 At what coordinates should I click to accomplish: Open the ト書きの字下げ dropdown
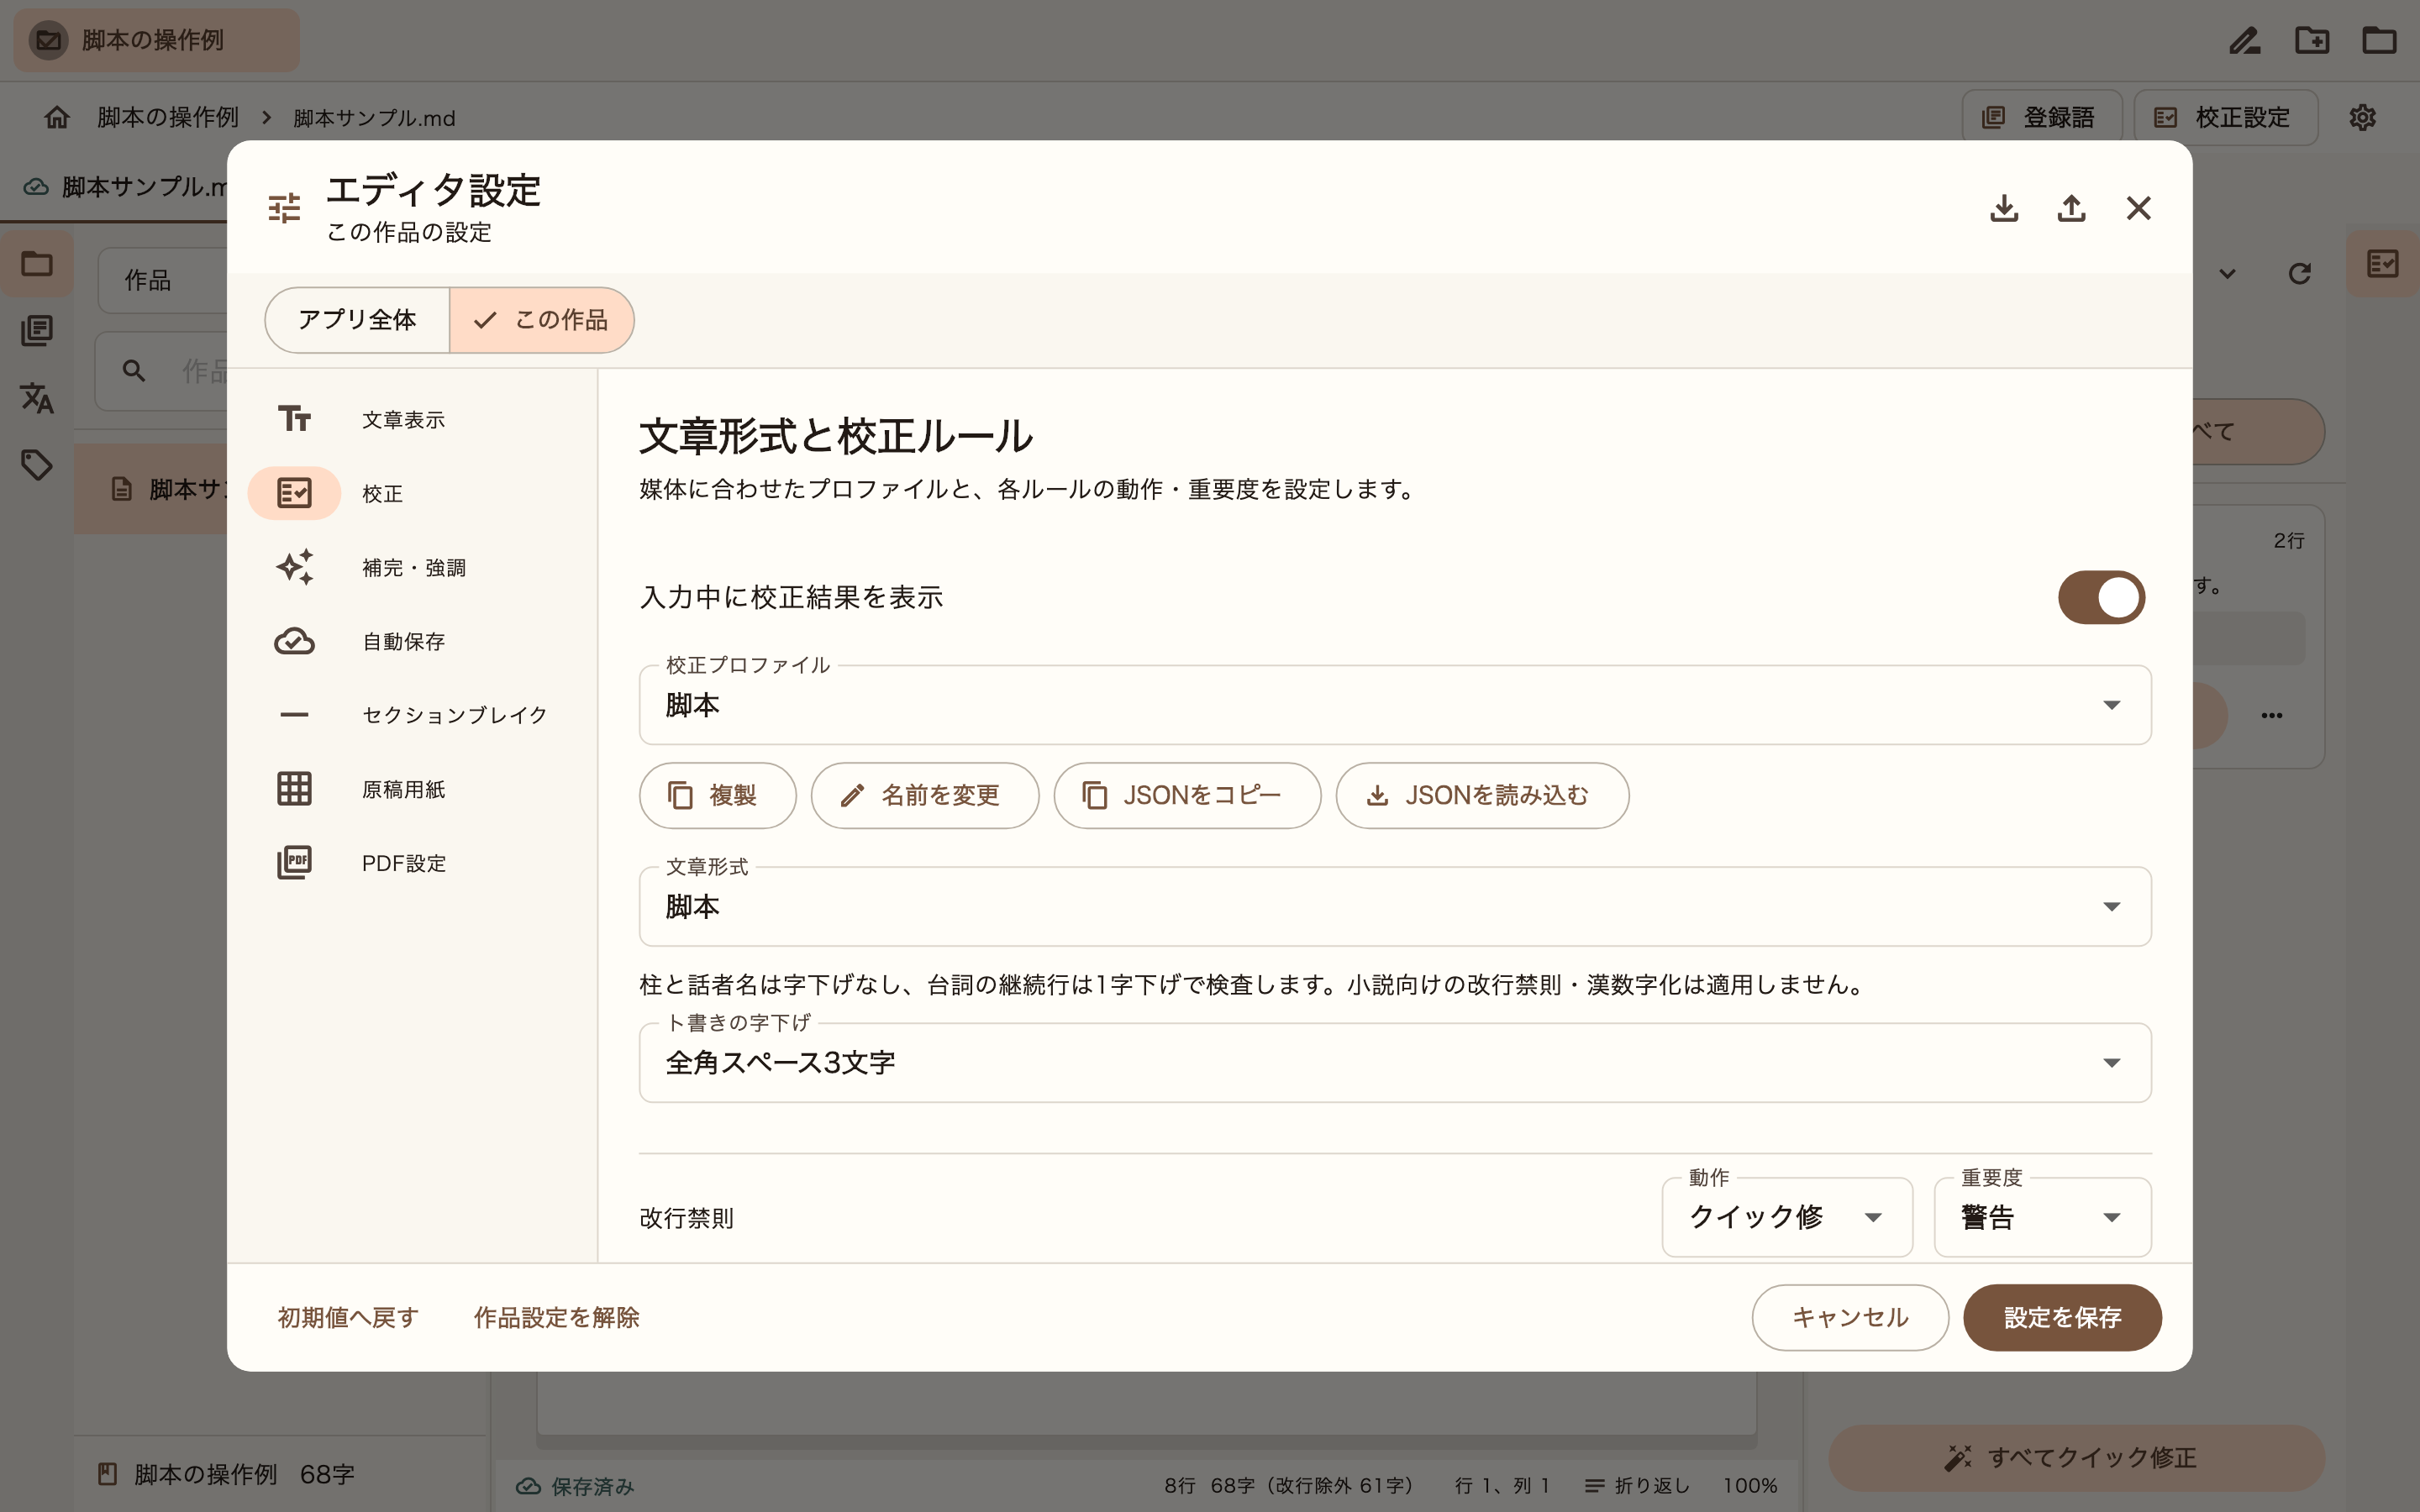click(1395, 1062)
